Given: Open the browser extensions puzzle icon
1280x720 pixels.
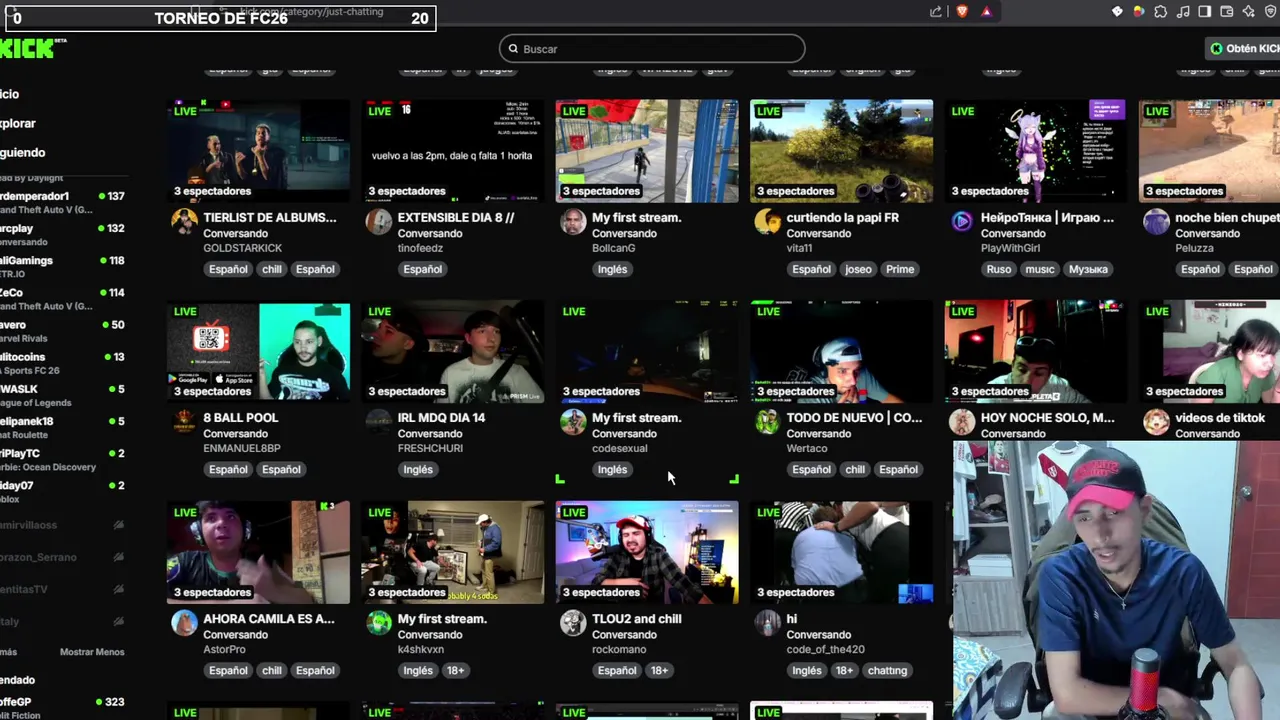Looking at the screenshot, I should 1160,12.
